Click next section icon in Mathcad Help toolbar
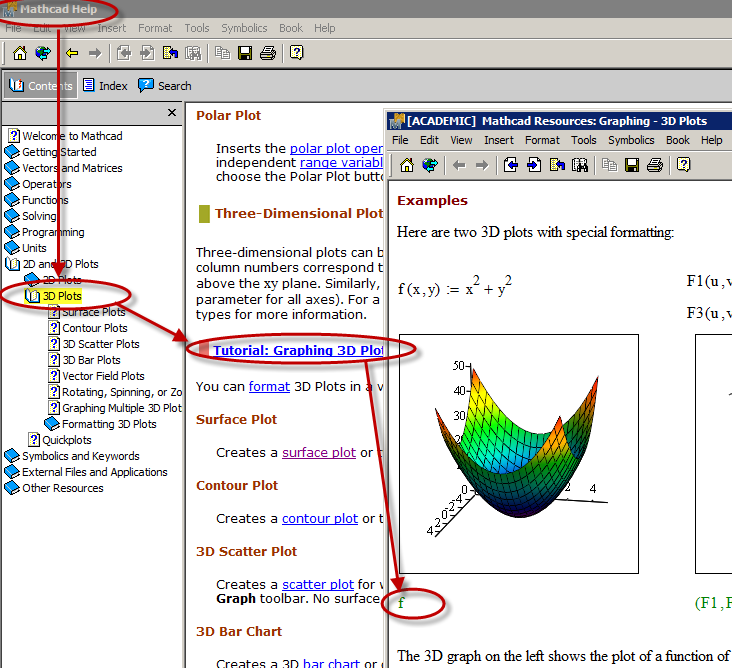Viewport: 732px width, 668px height. 147,53
